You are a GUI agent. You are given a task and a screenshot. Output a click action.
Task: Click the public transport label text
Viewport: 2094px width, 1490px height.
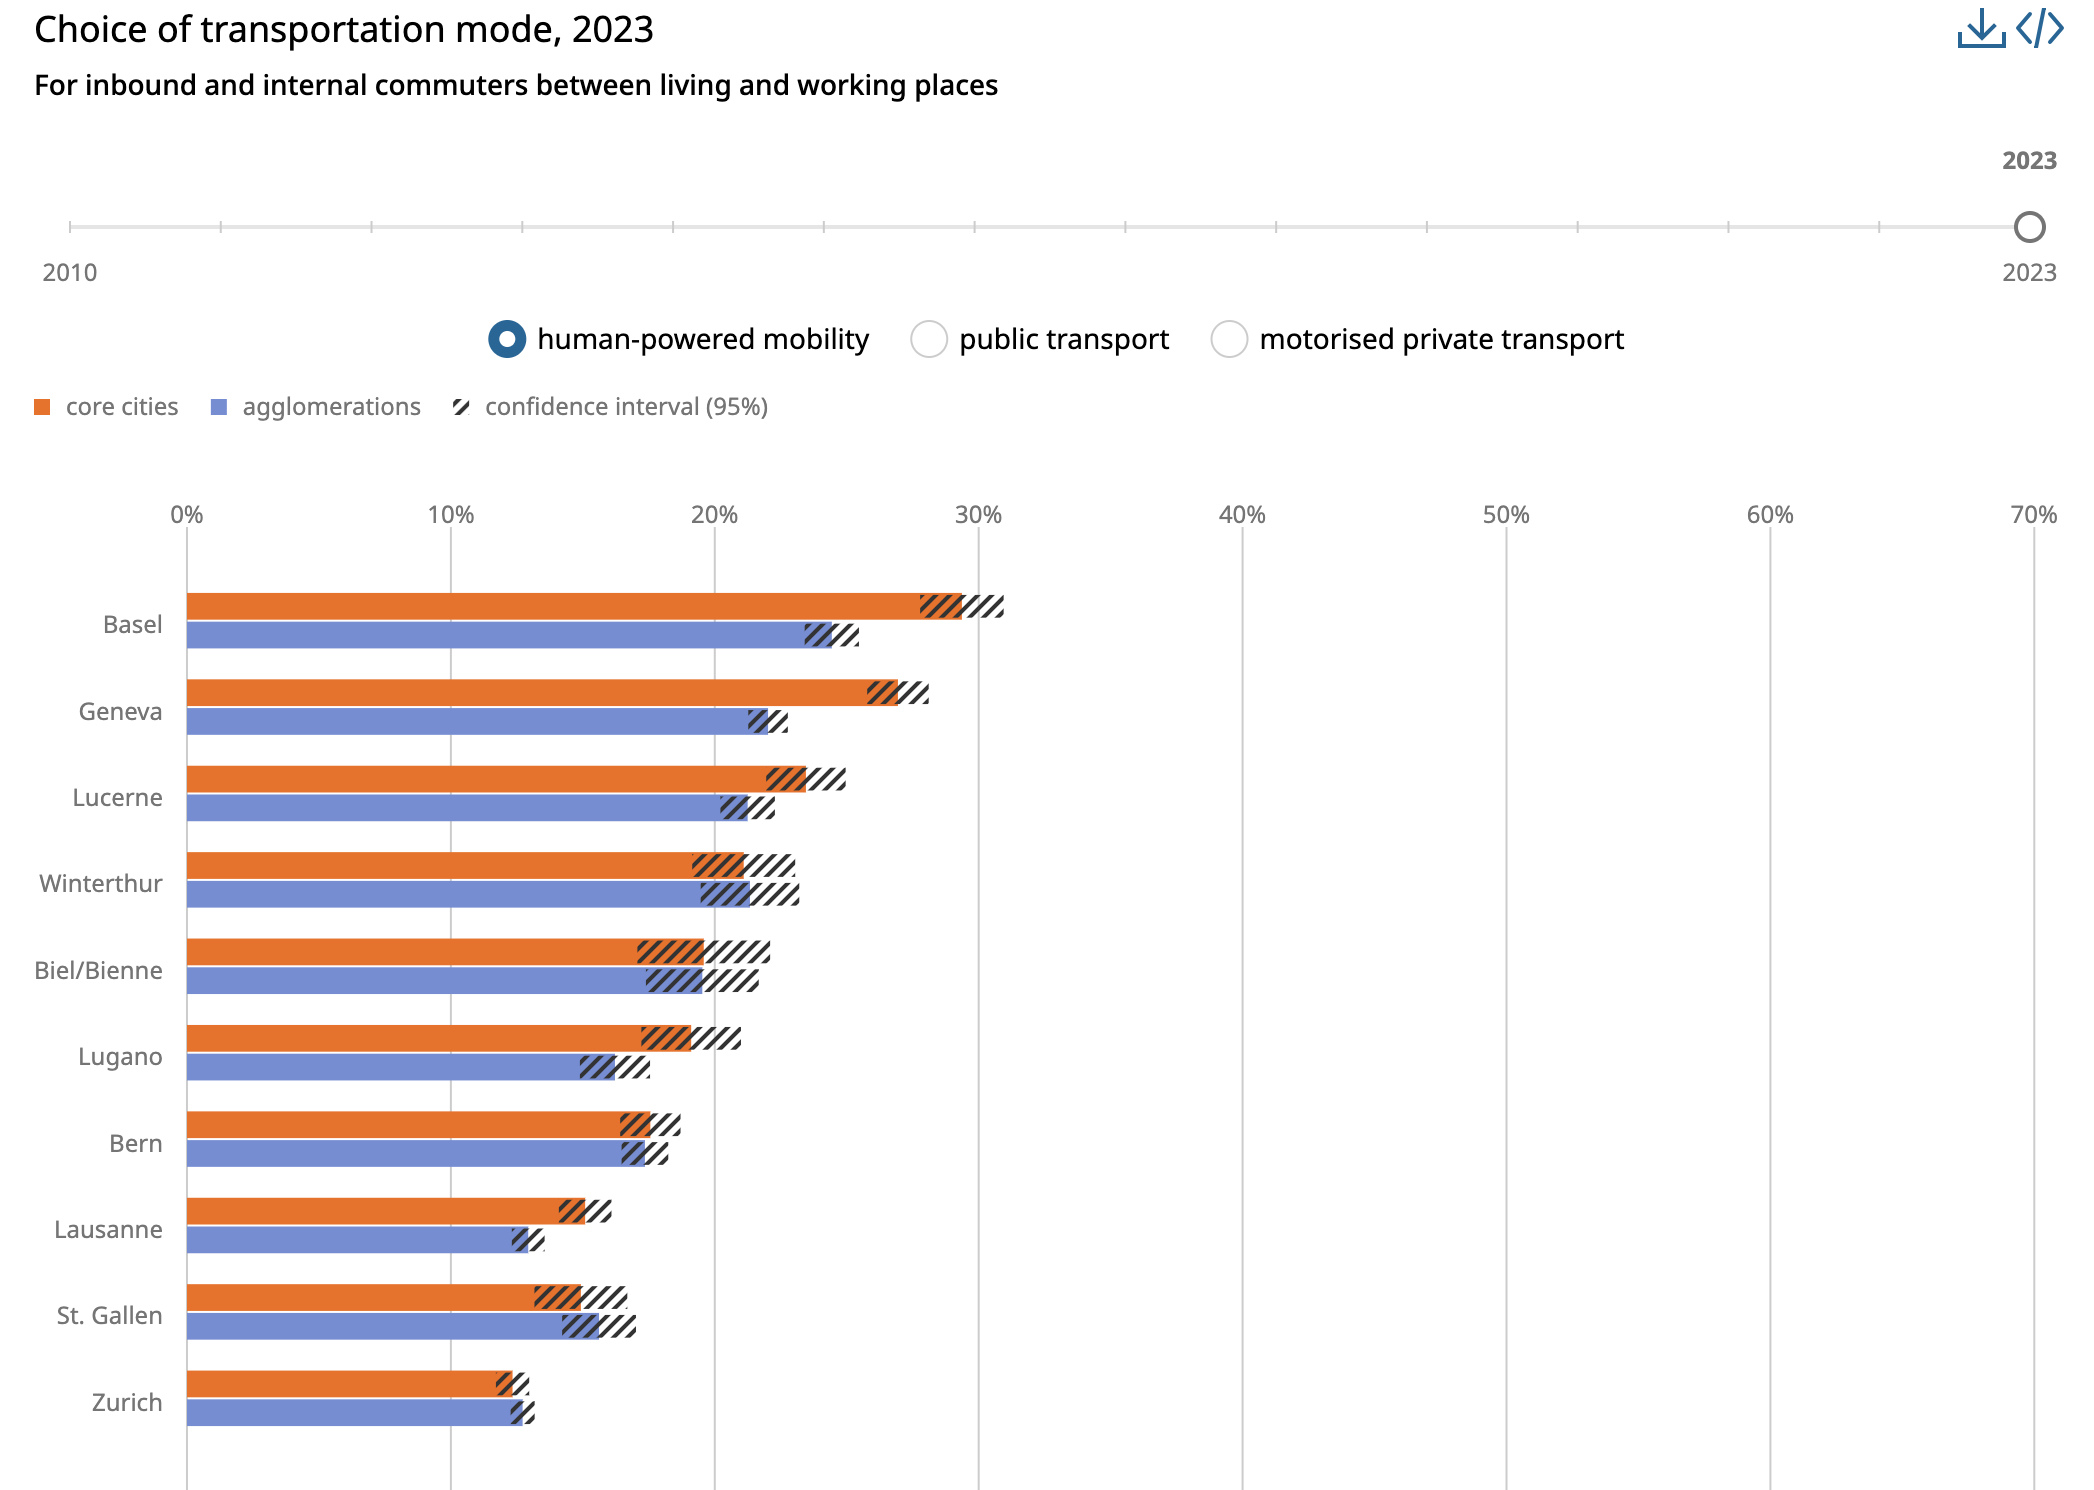[1064, 339]
